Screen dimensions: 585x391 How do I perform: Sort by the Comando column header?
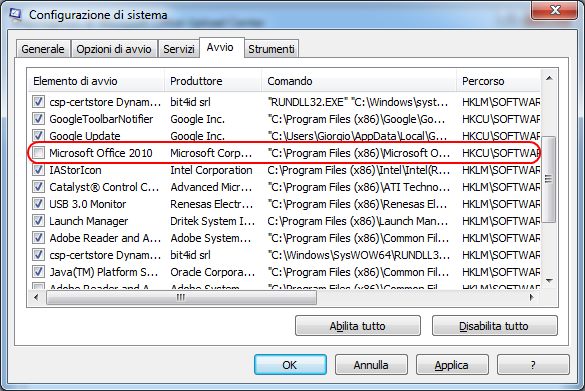[x=359, y=81]
